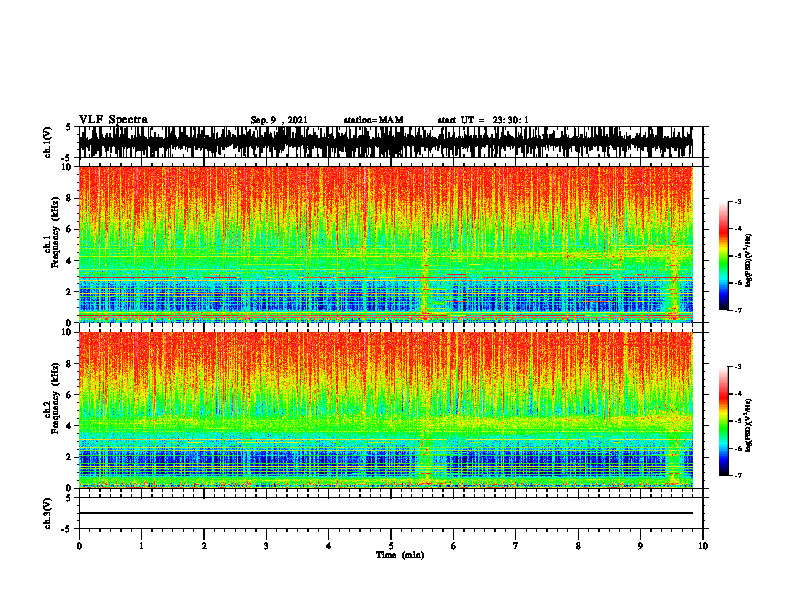Click the "-7" label on ch.1 color scale
Screen dimensions: 792x612
[x=738, y=310]
